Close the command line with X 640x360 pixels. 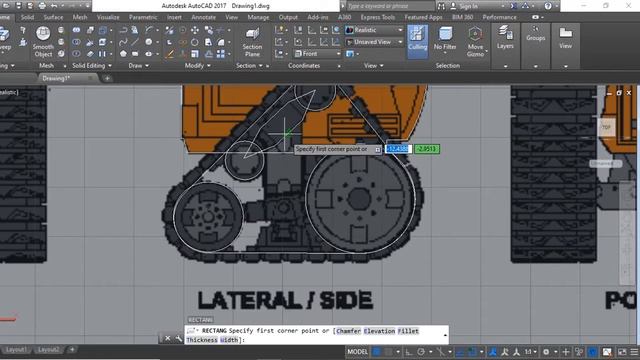pos(167,338)
